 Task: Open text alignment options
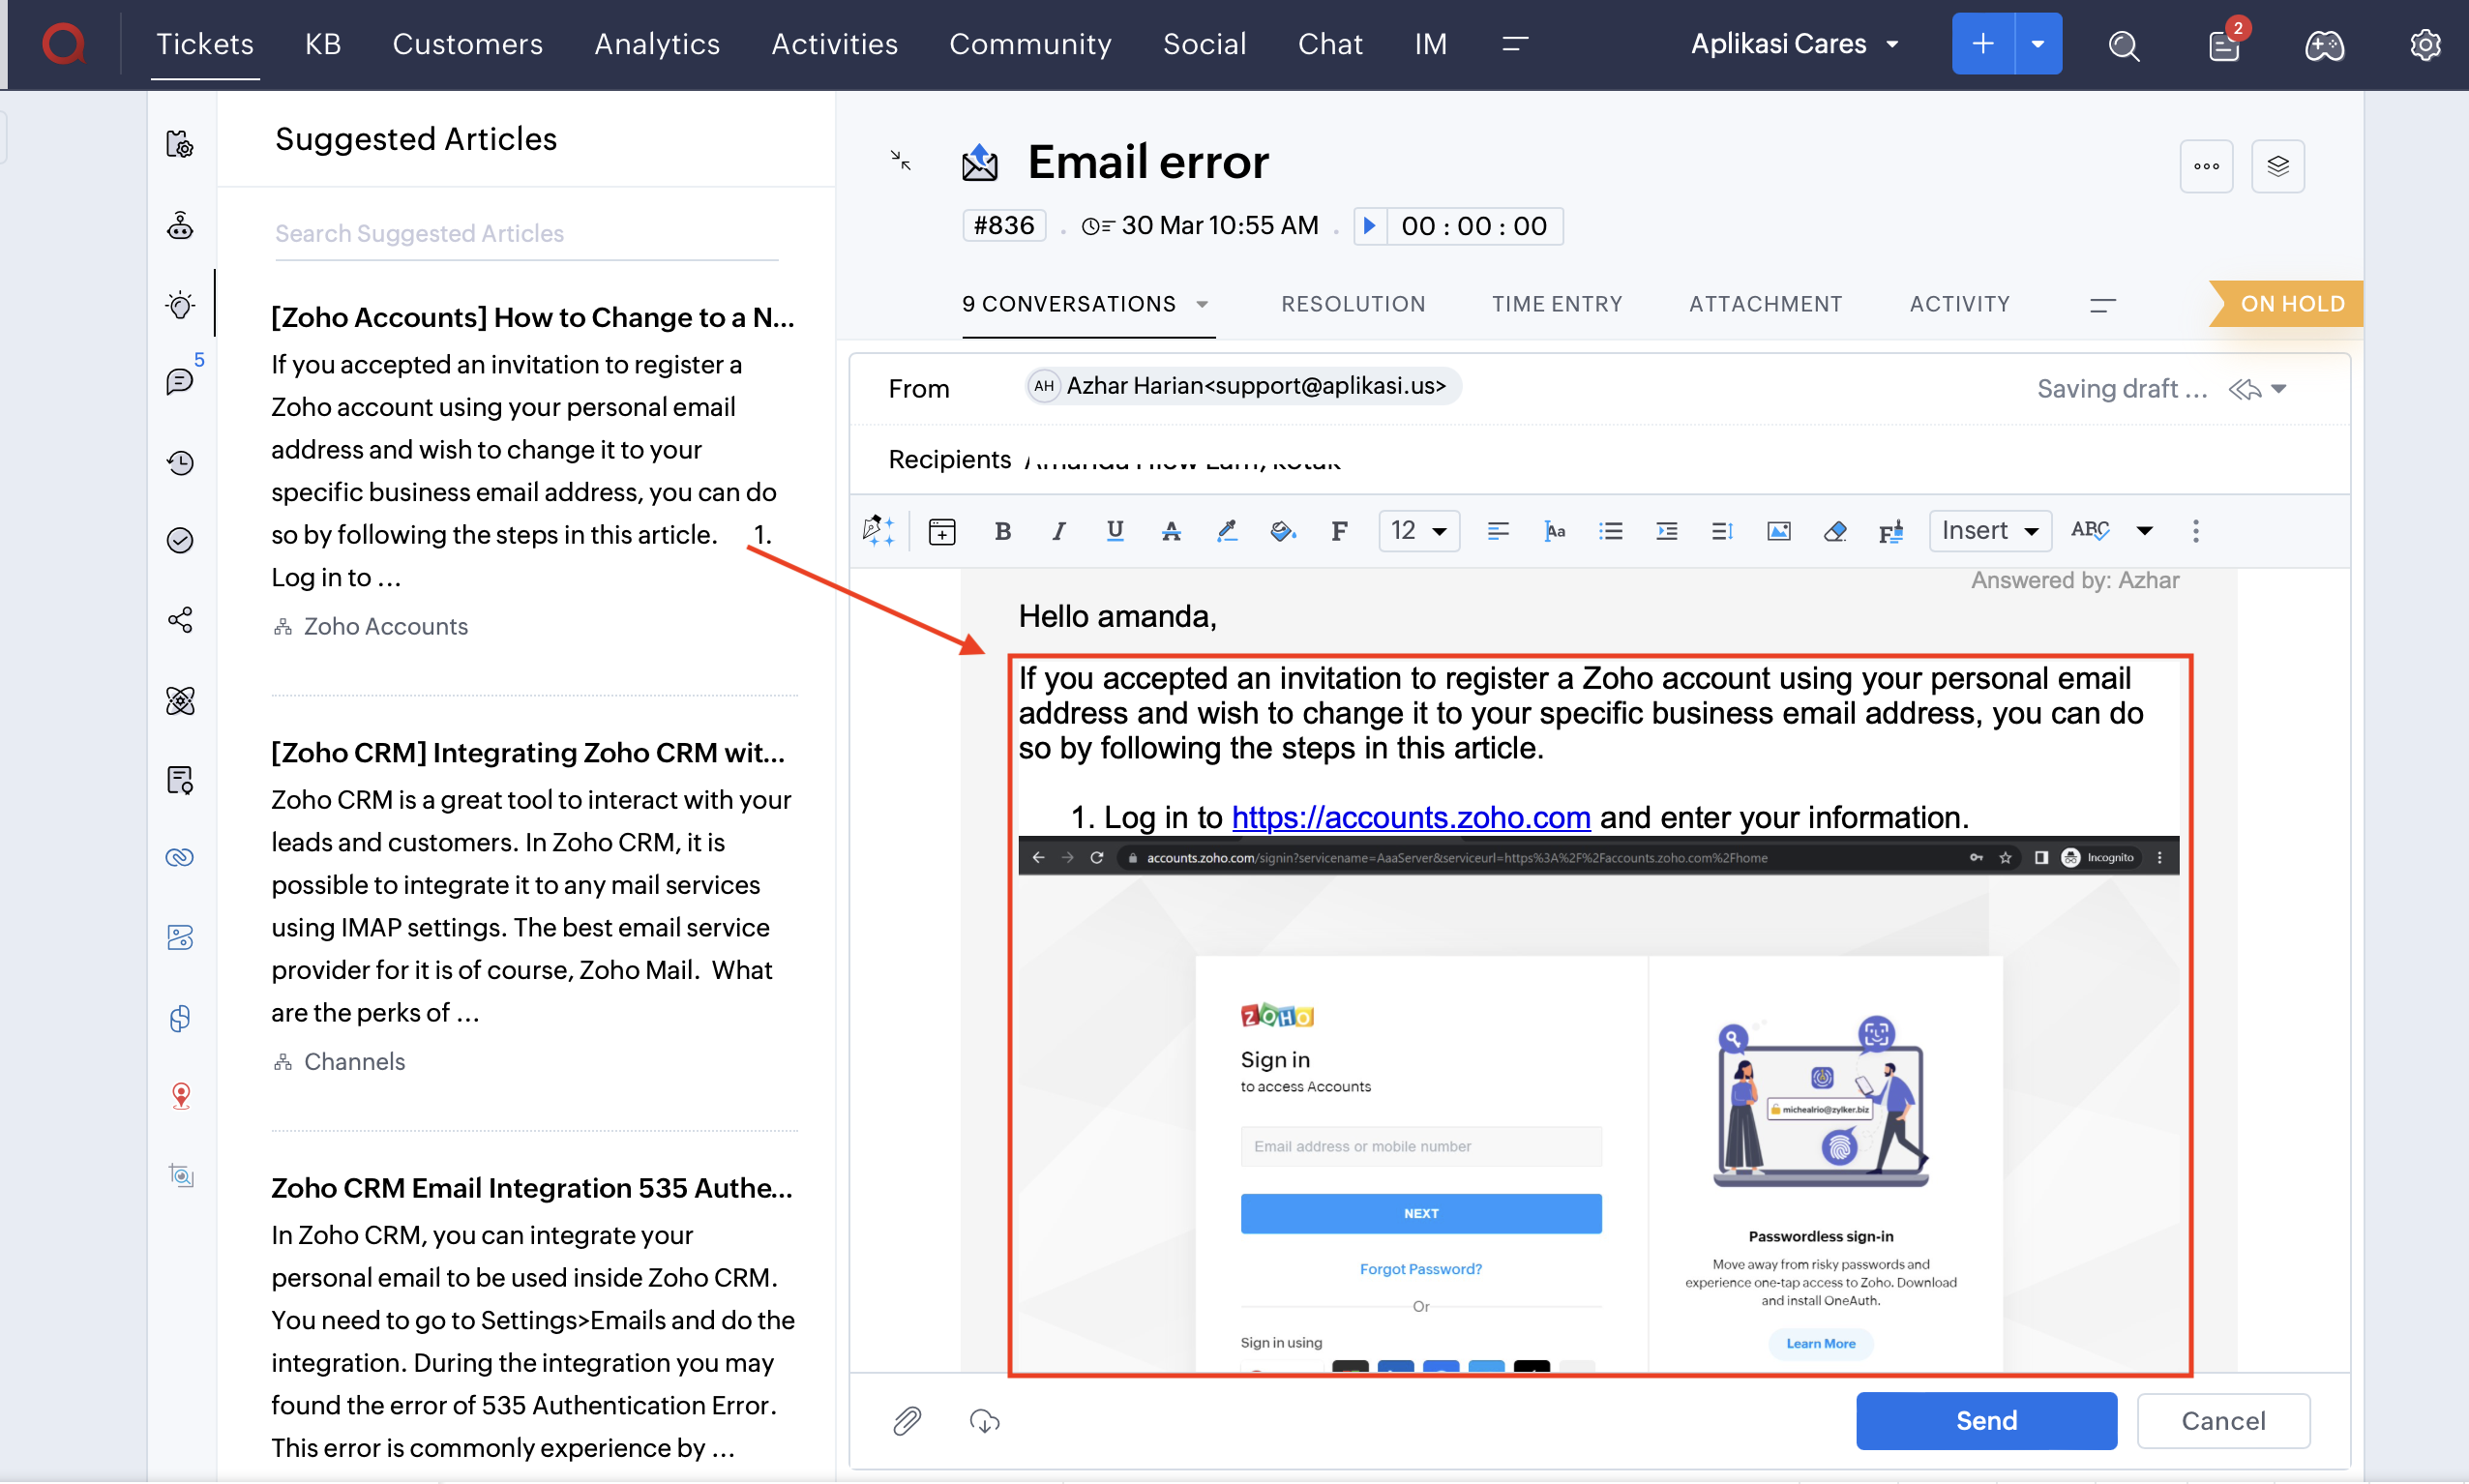(x=1497, y=531)
